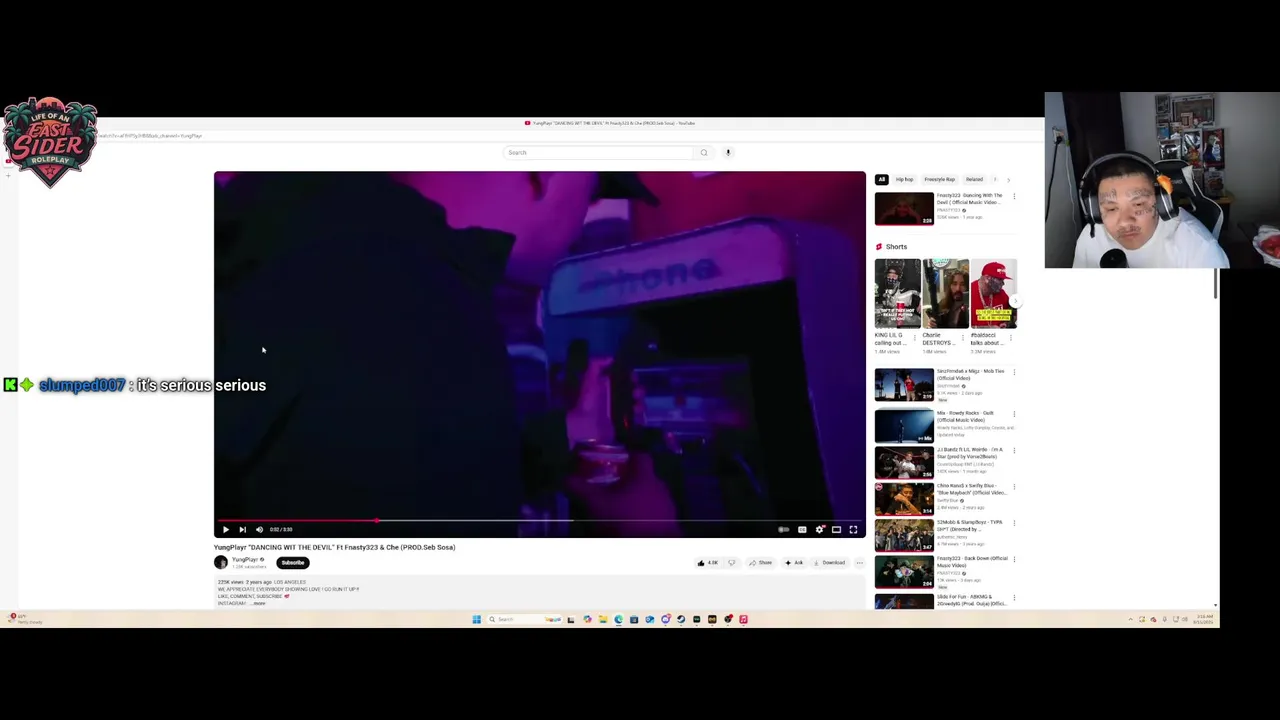The width and height of the screenshot is (1280, 720).
Task: Mute the video volume icon
Action: tap(259, 529)
